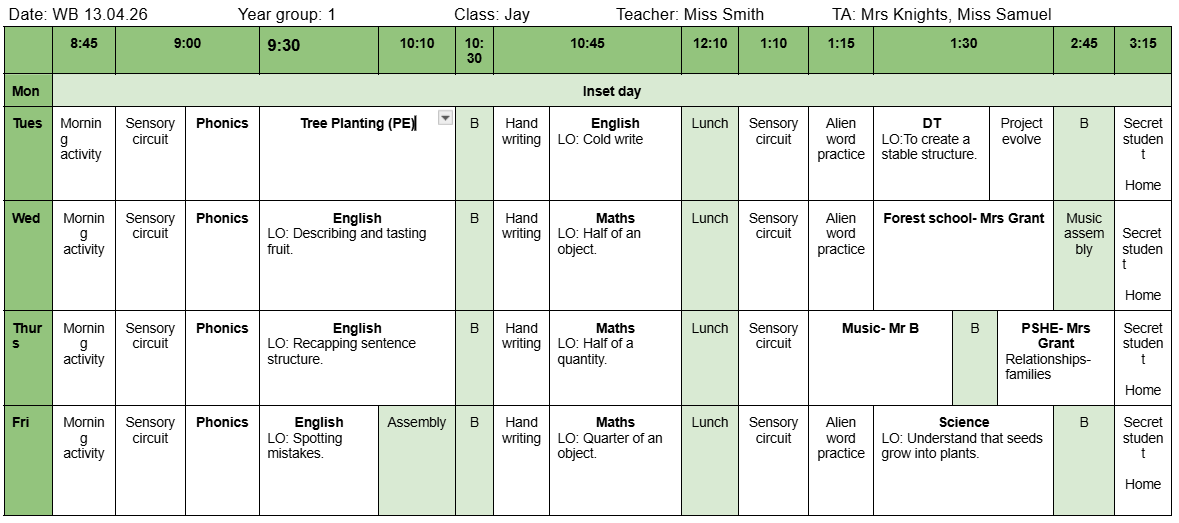Image resolution: width=1179 pixels, height=523 pixels.
Task: Click the Mon row header
Action: click(x=27, y=91)
